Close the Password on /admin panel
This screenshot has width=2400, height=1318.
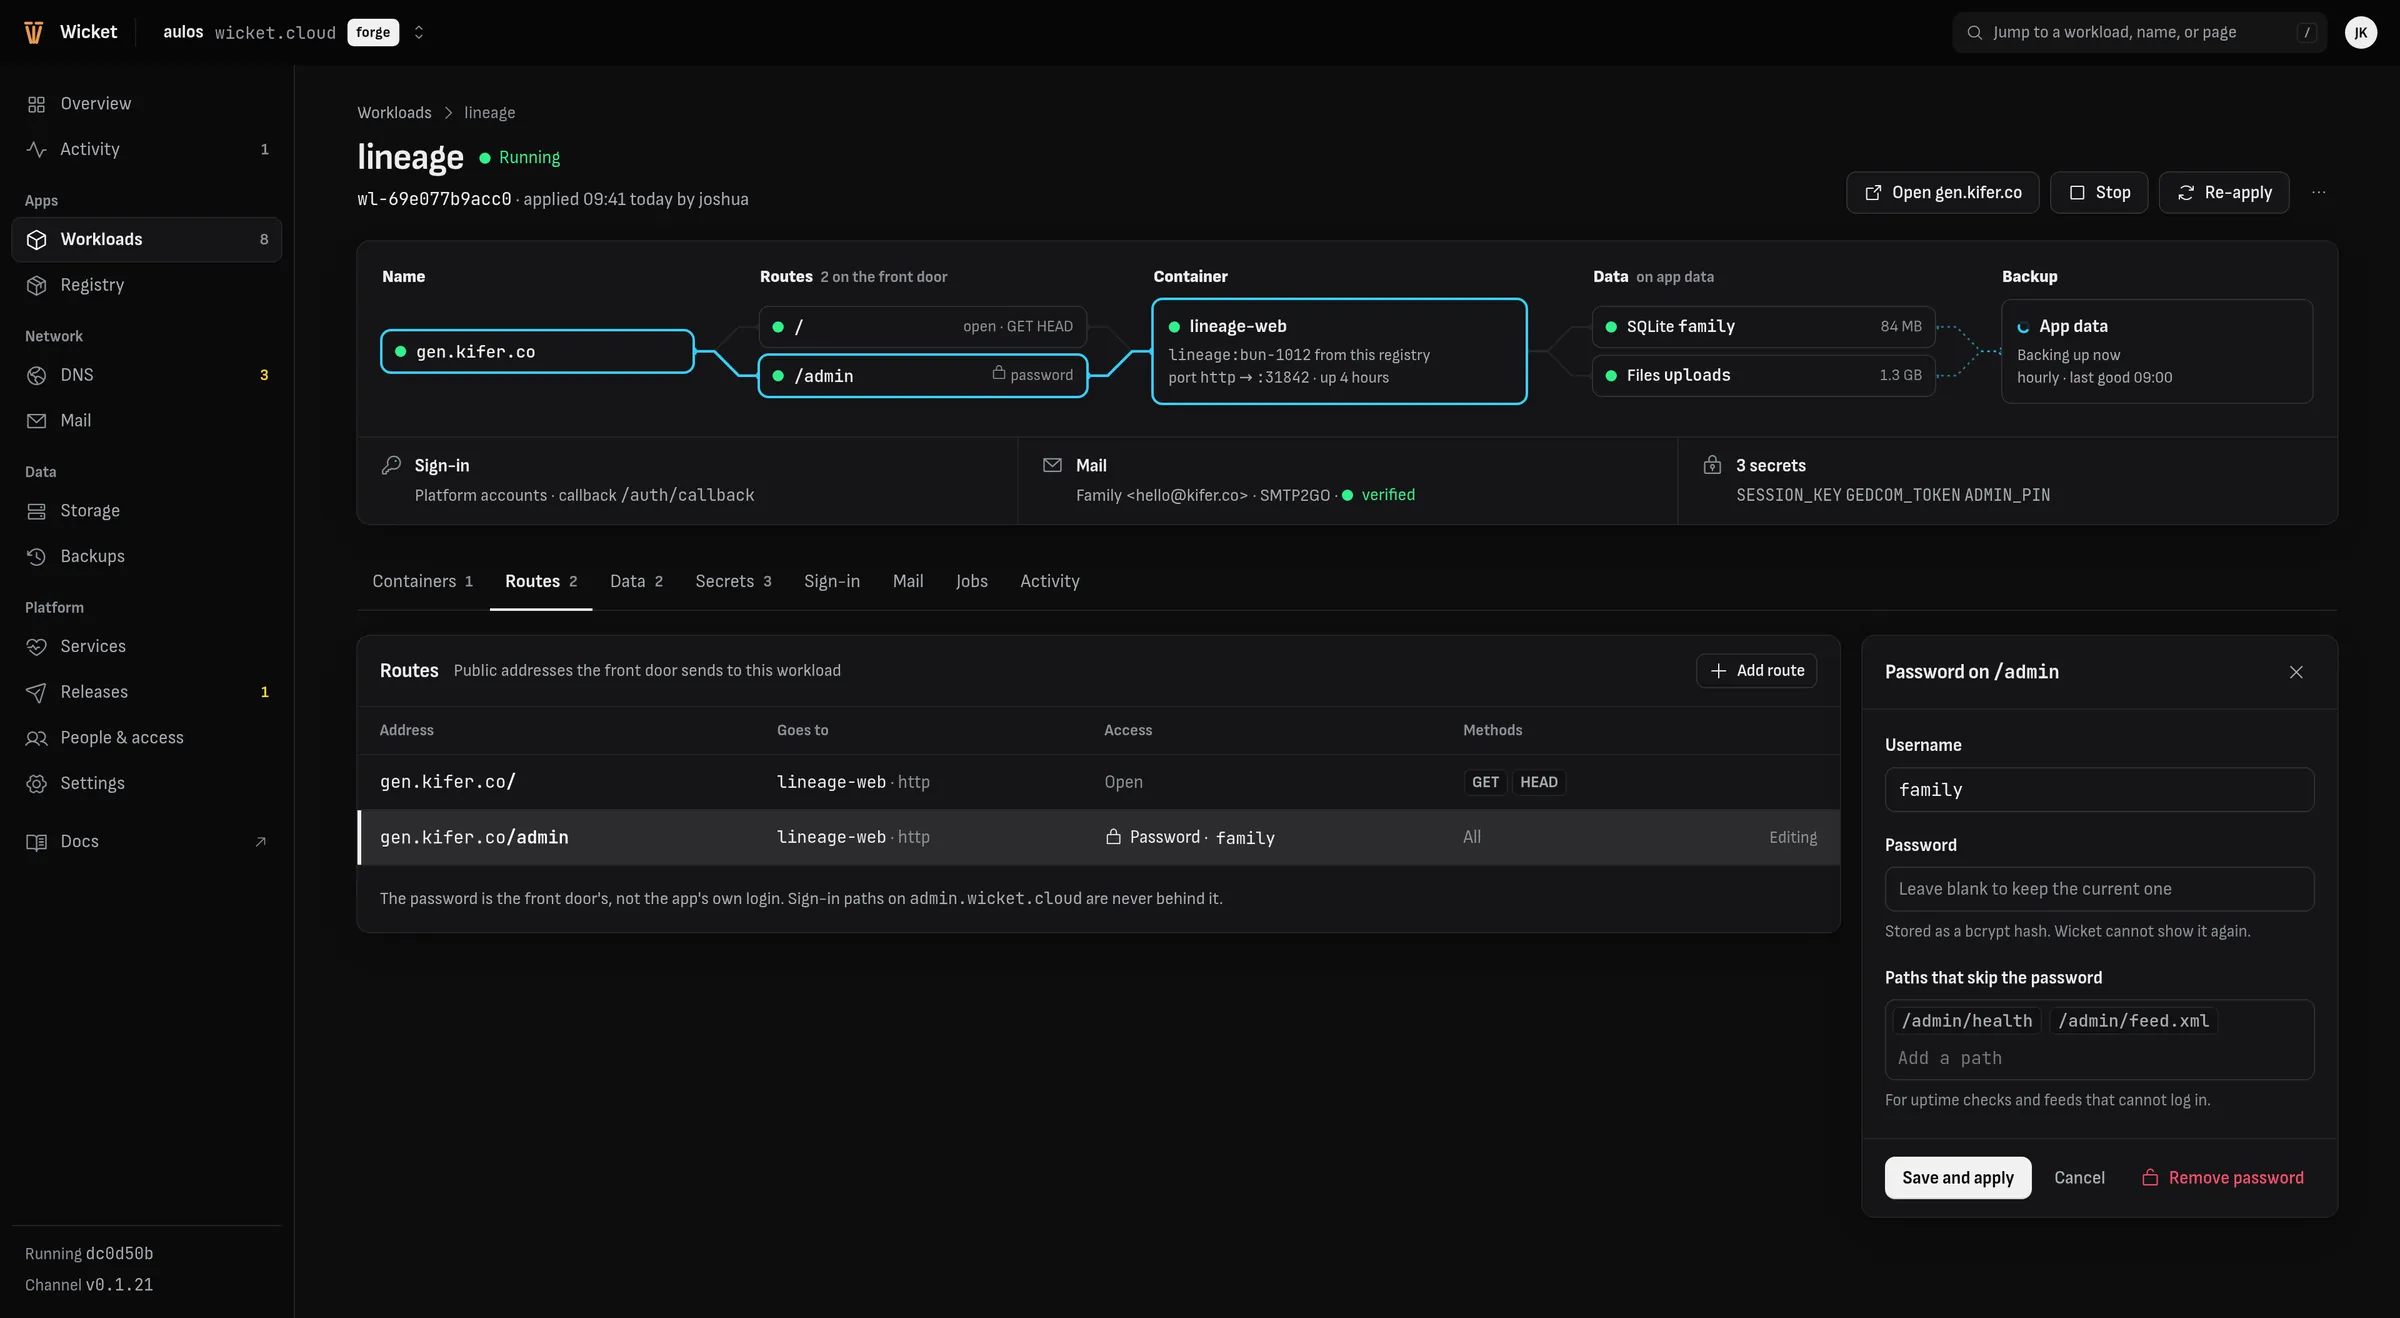pyautogui.click(x=2296, y=672)
